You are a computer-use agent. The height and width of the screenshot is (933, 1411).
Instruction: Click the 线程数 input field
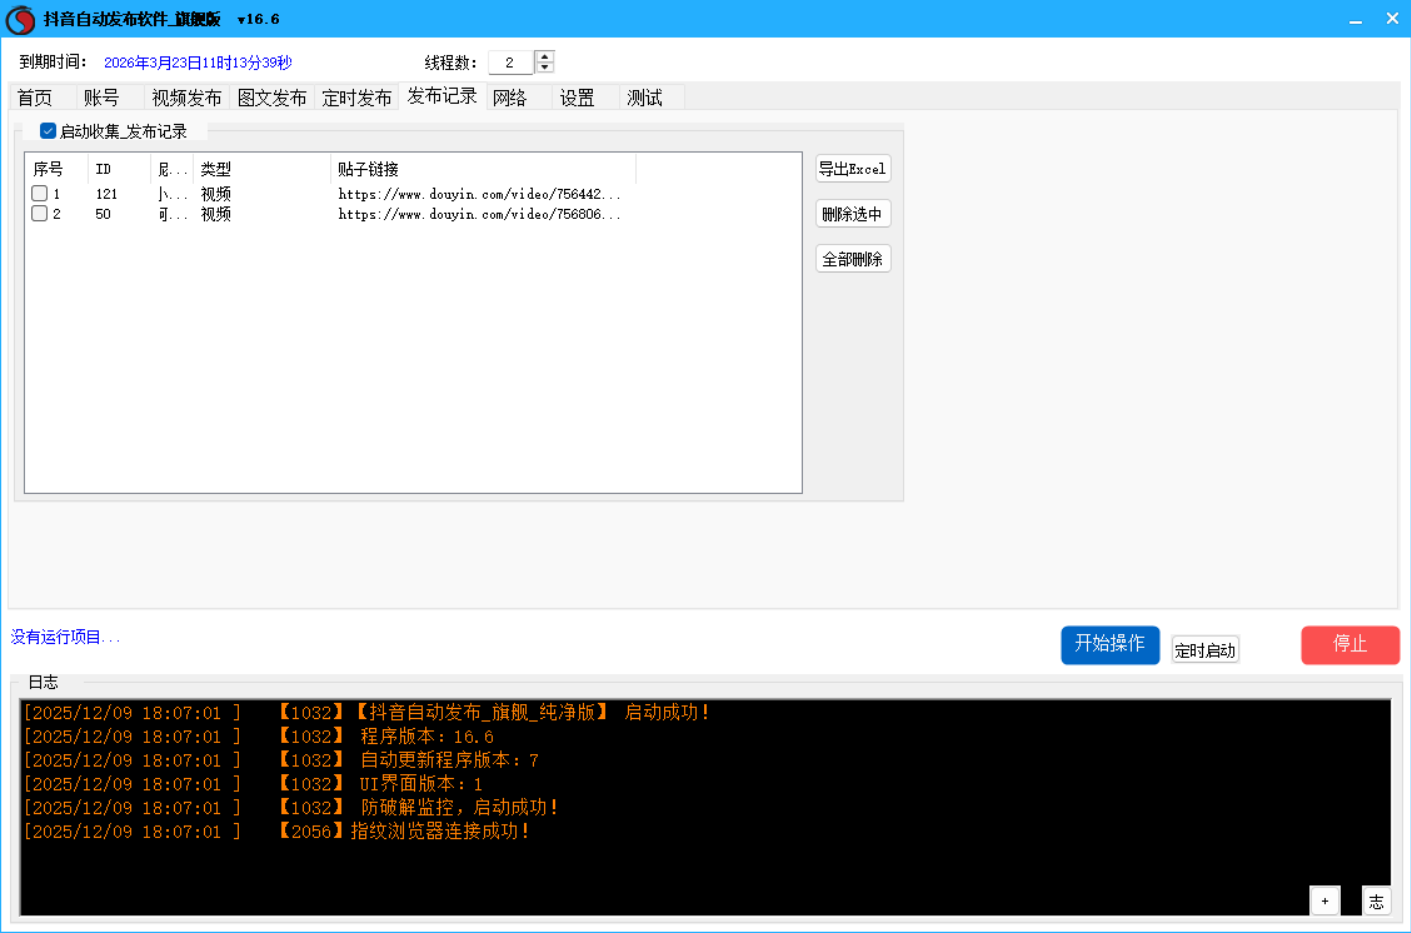510,63
